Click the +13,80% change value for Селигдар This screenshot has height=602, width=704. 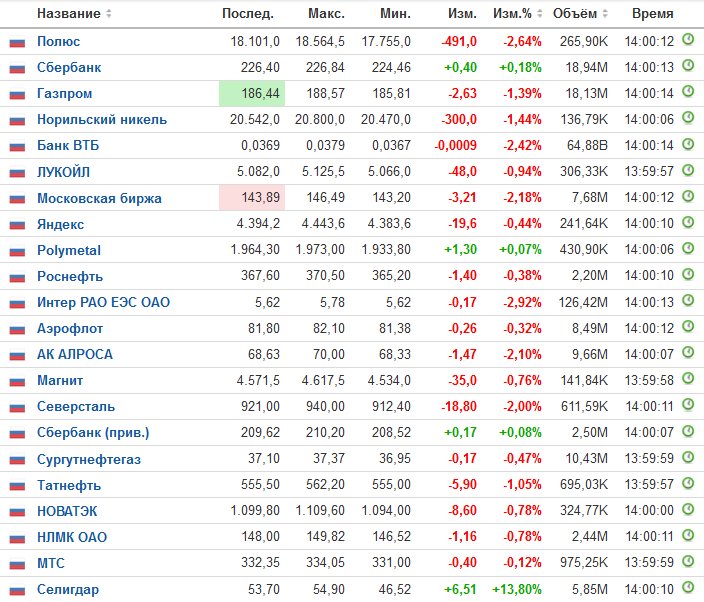[517, 589]
